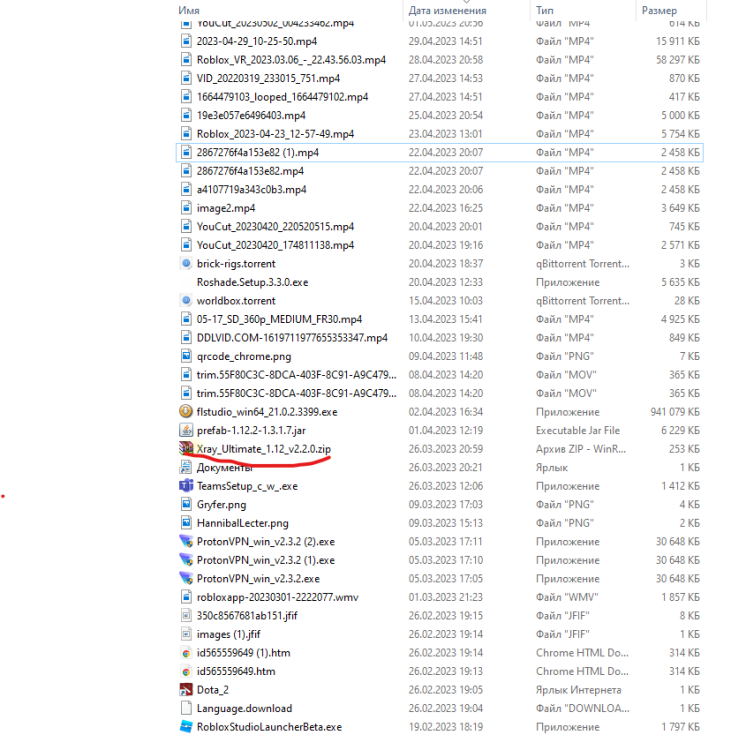Click the HannibalLecter.png image icon
Screen dimensions: 731x750
coord(186,523)
